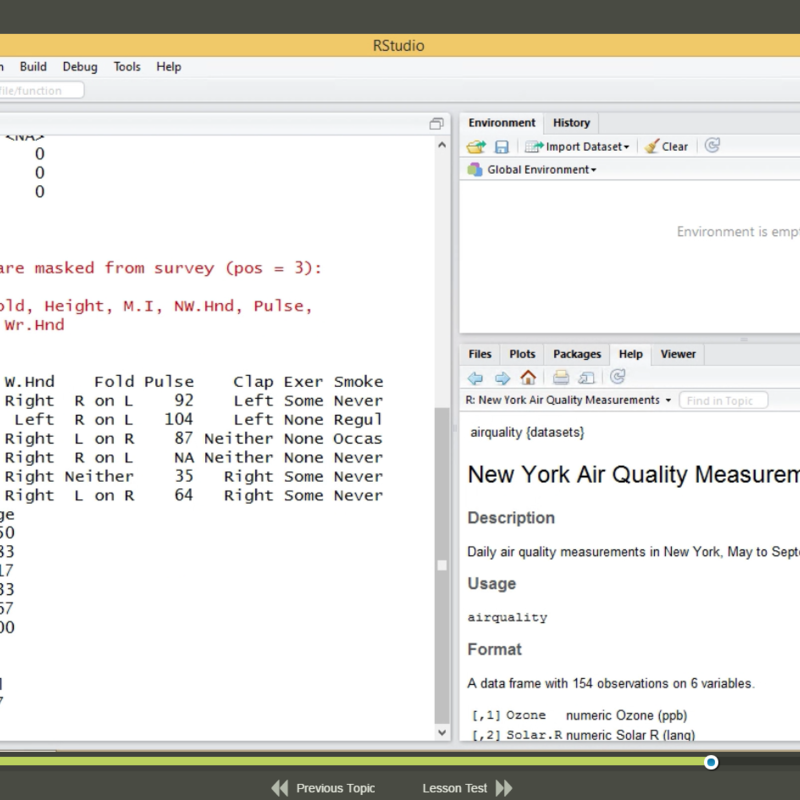
Task: Maximize the console pane icon
Action: tap(436, 124)
